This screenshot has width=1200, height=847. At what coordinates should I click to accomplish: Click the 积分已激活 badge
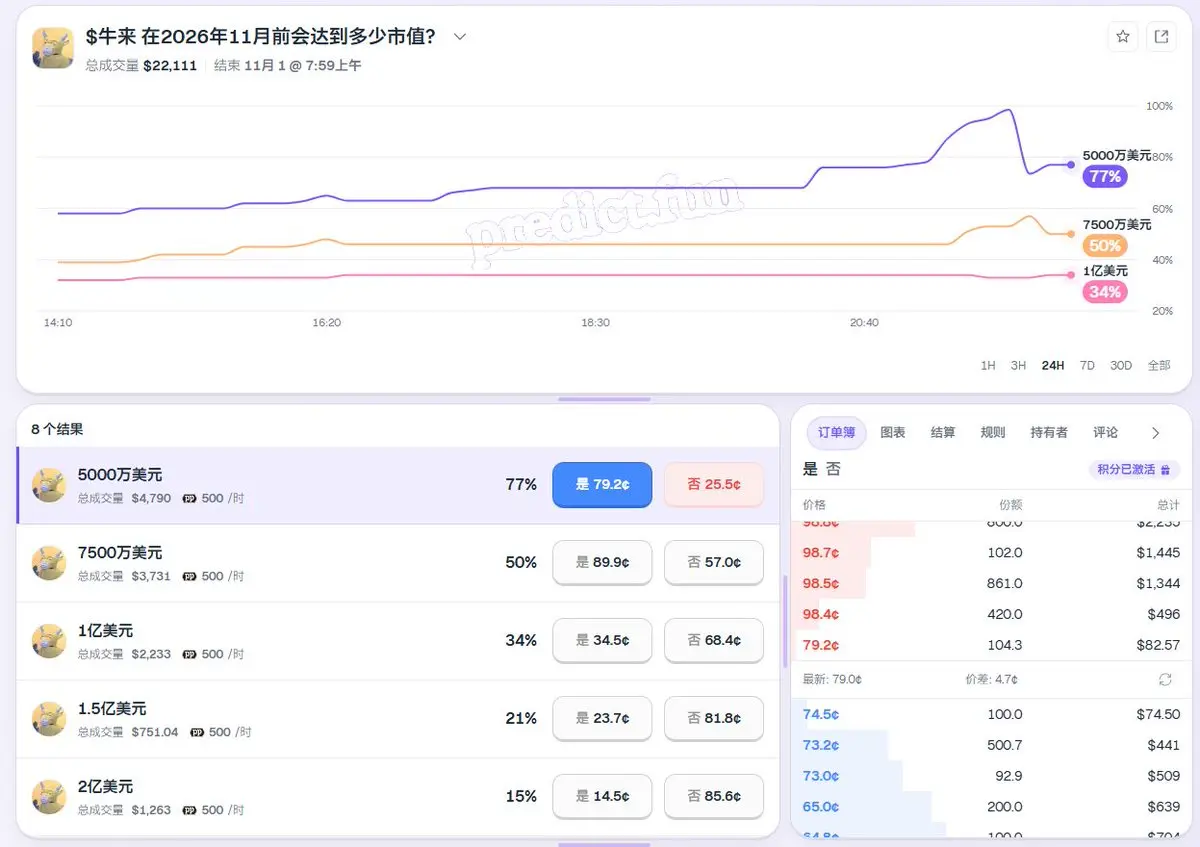point(1134,469)
